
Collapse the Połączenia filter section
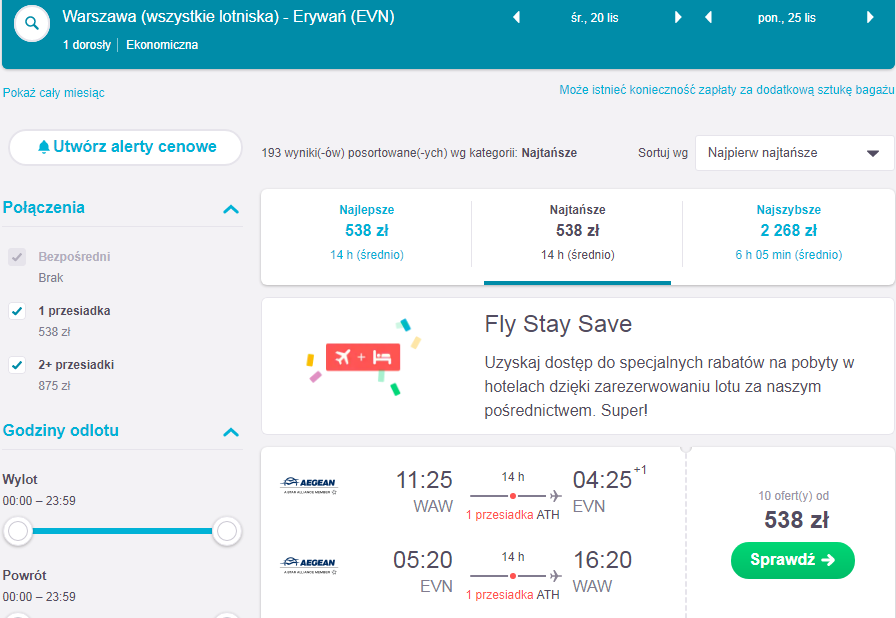[231, 209]
